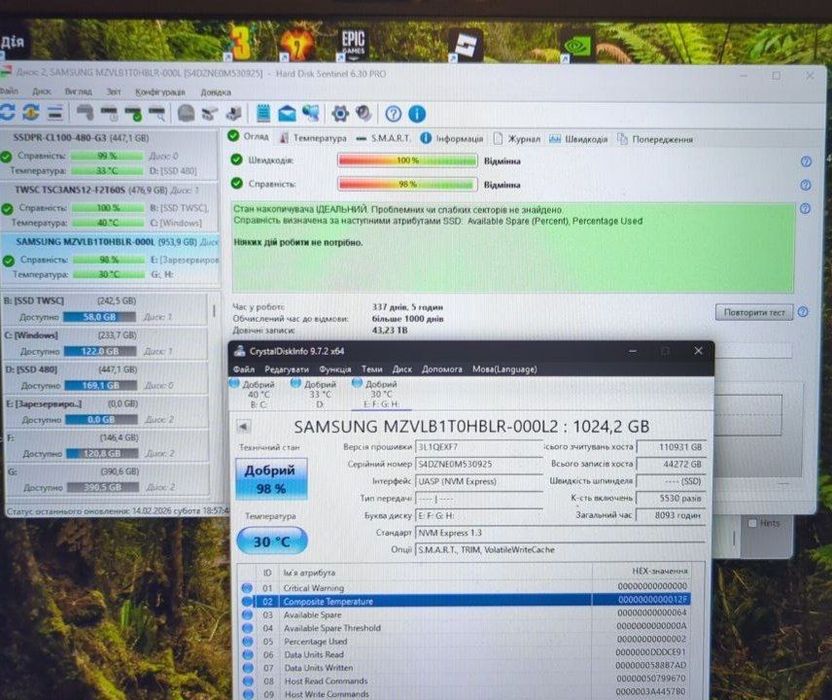Select SAMSUNG MZVLB1T0HBLR-000L disk in list
832x700 pixels.
pos(110,258)
